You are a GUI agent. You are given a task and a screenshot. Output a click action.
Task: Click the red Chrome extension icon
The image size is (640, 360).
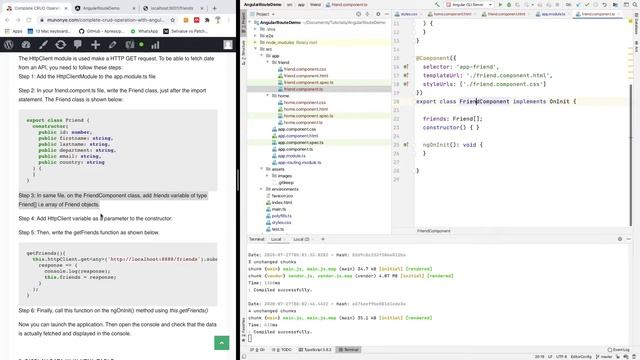point(196,20)
